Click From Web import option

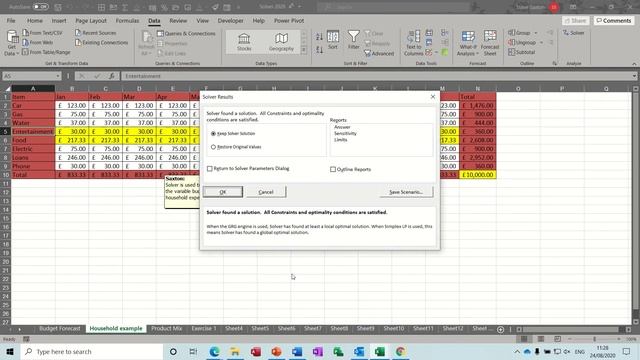38,42
